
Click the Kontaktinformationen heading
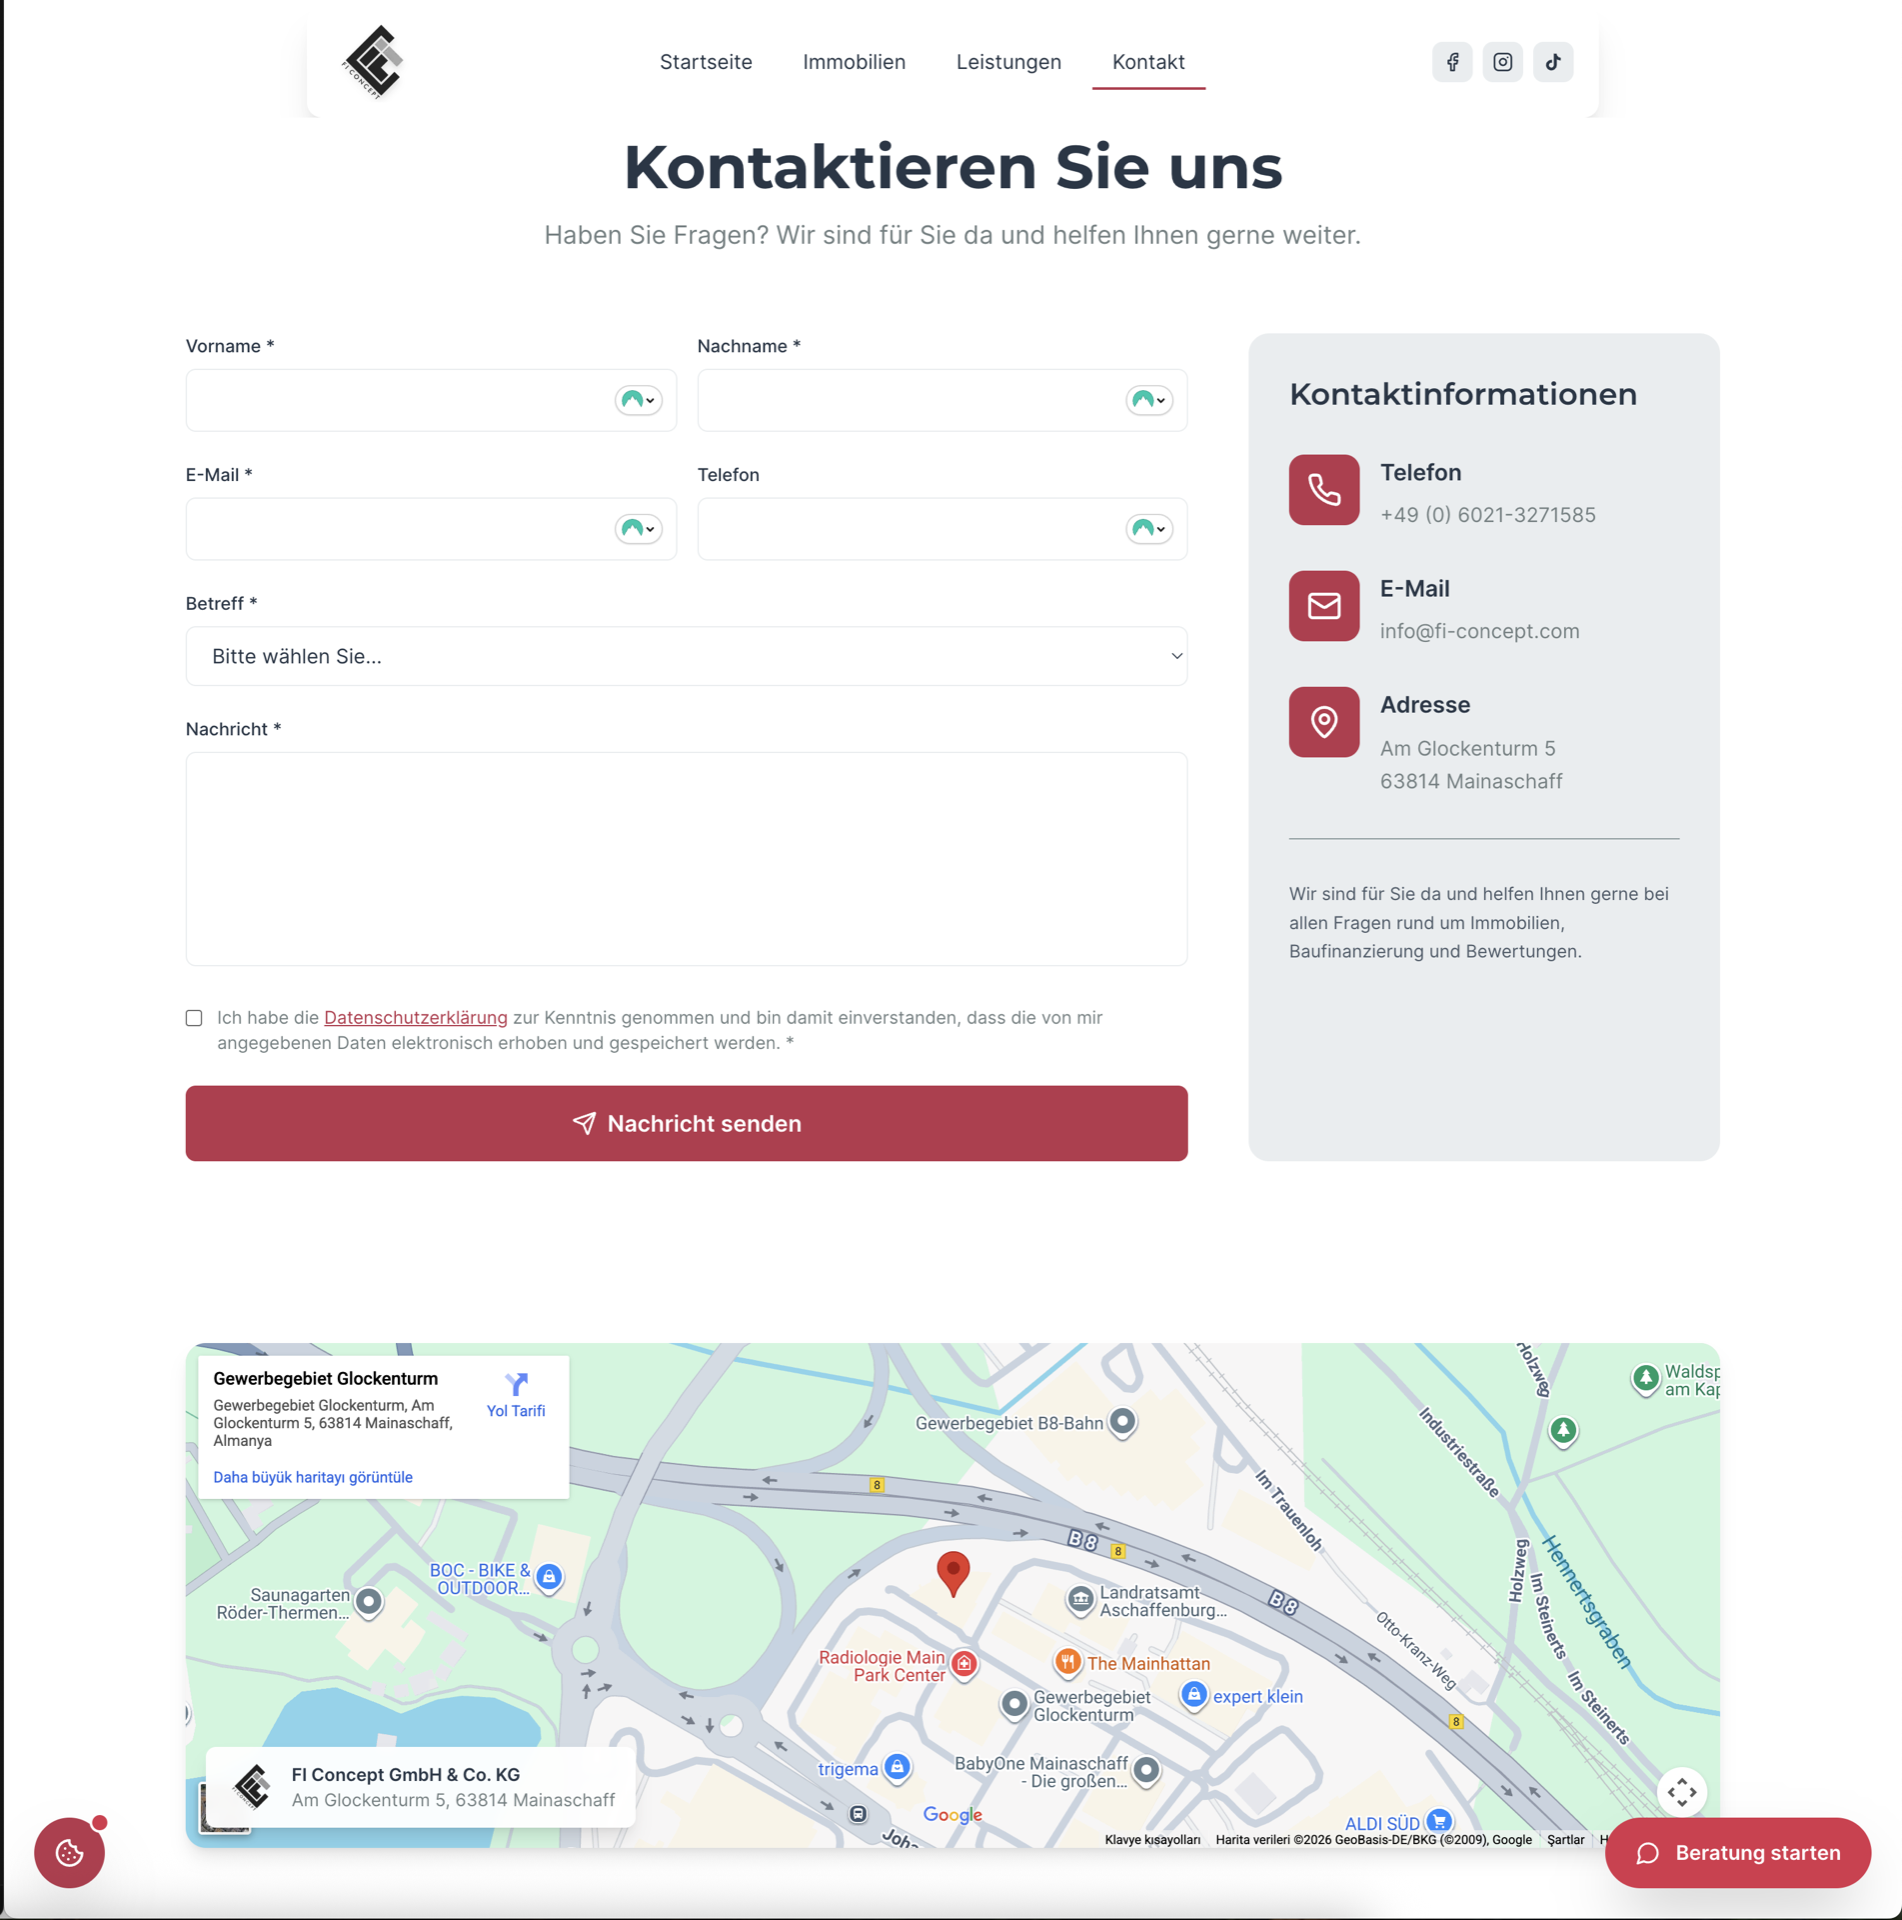tap(1462, 394)
